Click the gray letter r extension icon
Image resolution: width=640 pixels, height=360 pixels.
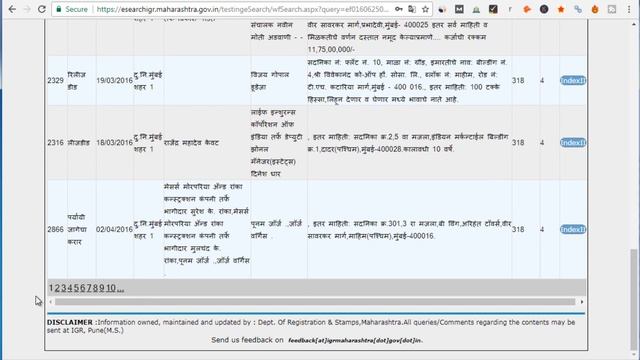(510, 9)
